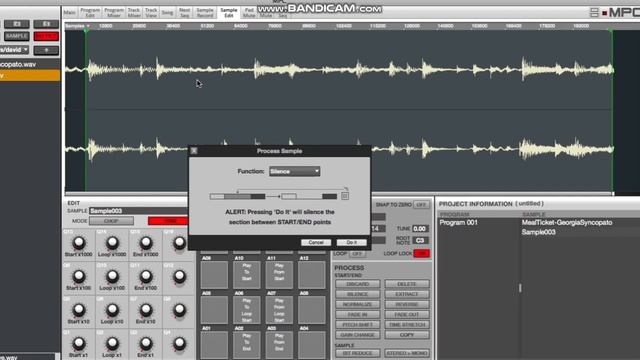Click the FADE OUT process button
640x360 pixels.
407,315
